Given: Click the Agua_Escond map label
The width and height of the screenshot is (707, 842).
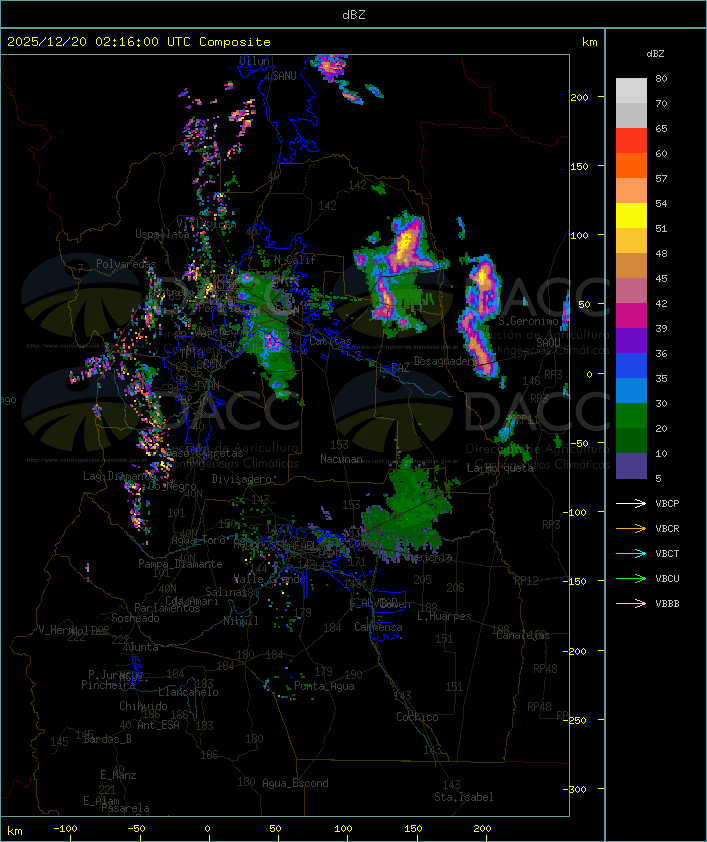Looking at the screenshot, I should (295, 783).
